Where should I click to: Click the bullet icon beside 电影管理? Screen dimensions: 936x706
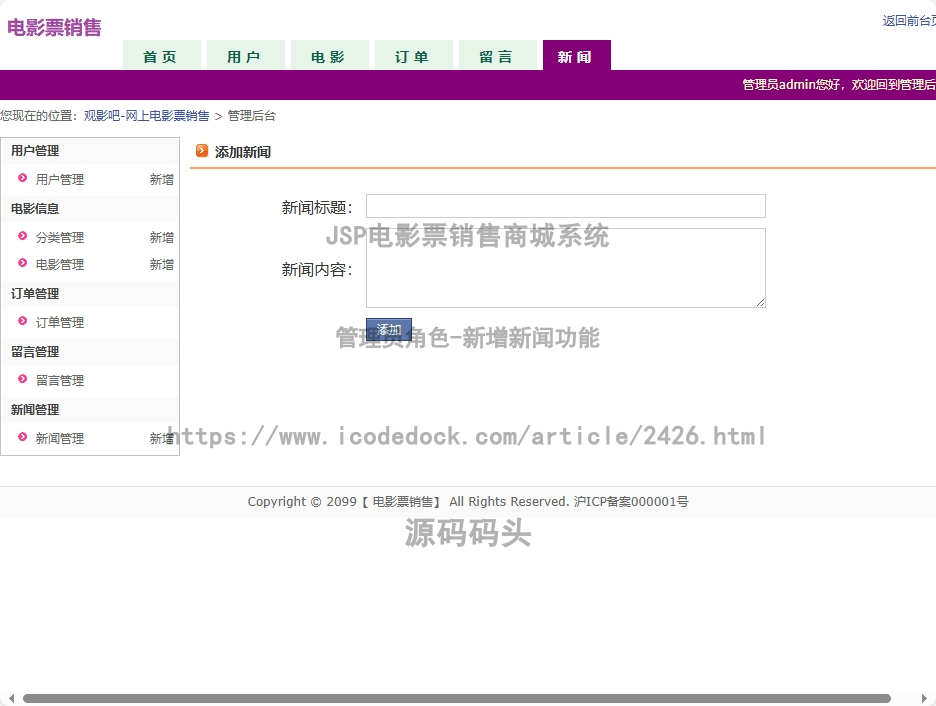(x=23, y=263)
